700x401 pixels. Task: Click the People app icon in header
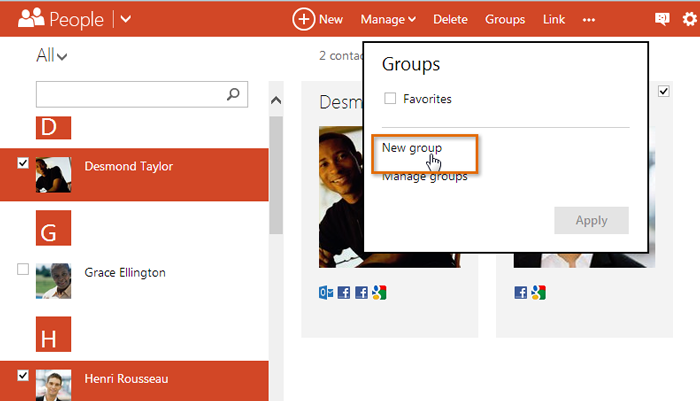(31, 18)
